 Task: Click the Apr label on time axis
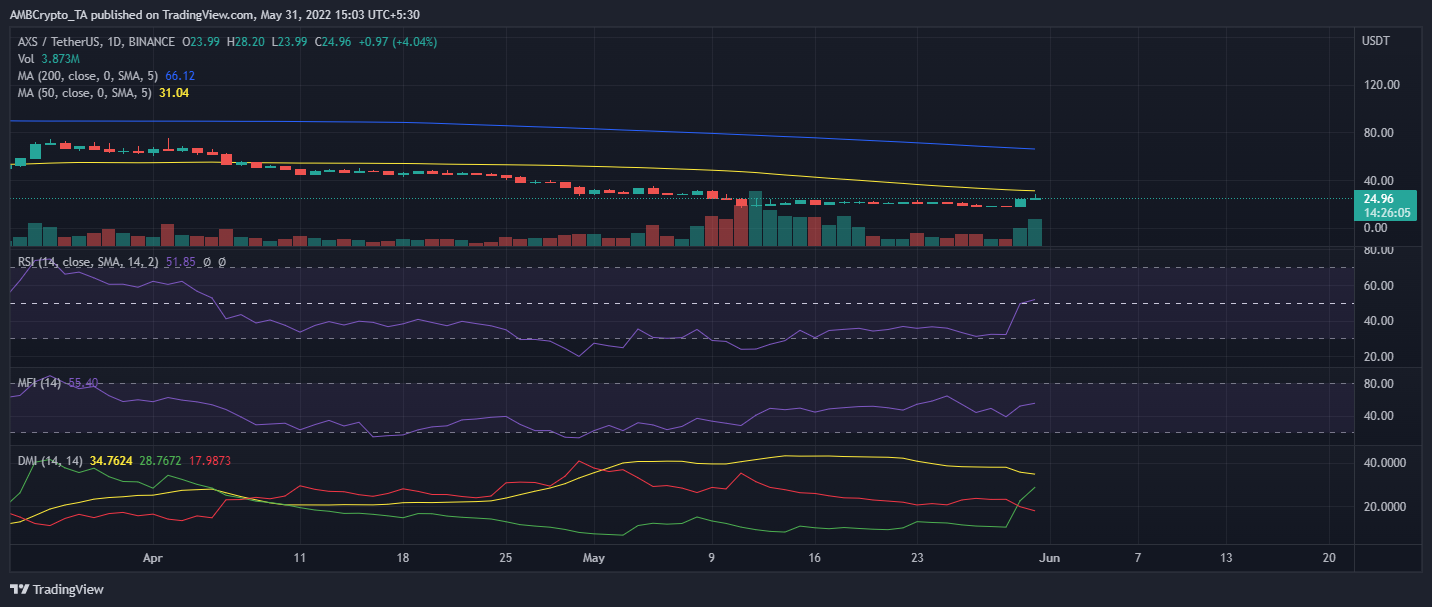tap(152, 557)
